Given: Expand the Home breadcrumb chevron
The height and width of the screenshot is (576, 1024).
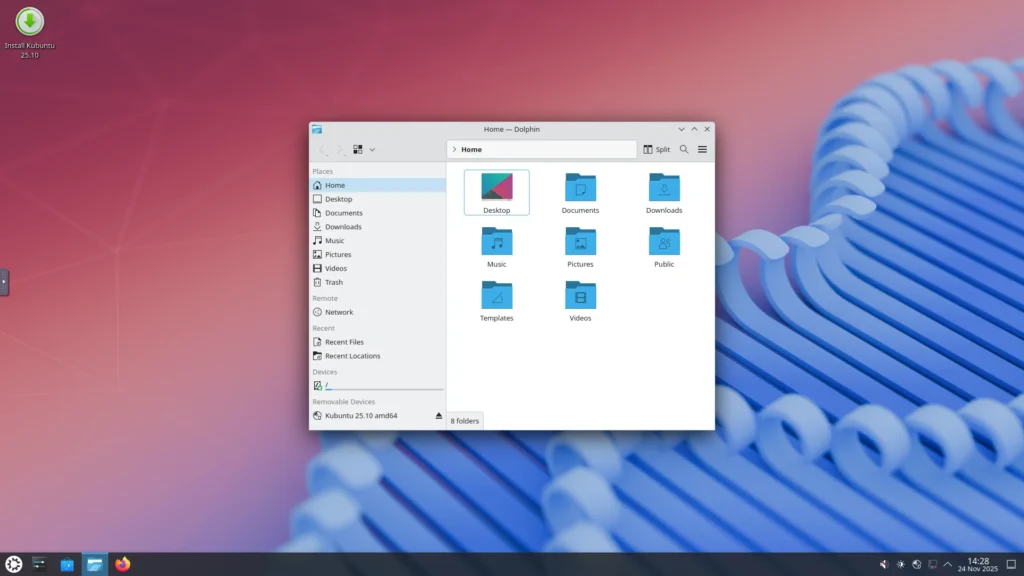Looking at the screenshot, I should pos(454,149).
